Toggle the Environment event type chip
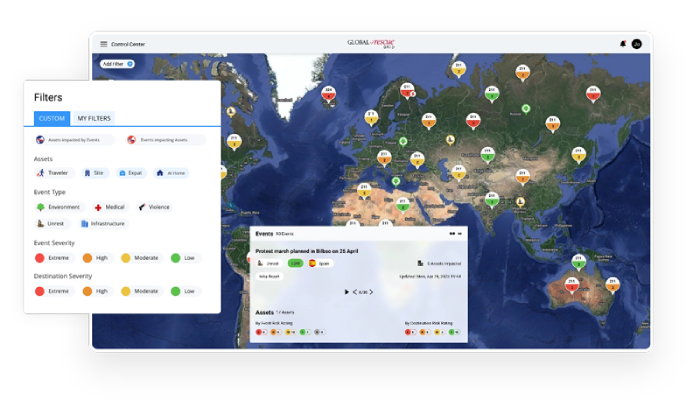Viewport: 700px width, 414px height. [x=59, y=207]
